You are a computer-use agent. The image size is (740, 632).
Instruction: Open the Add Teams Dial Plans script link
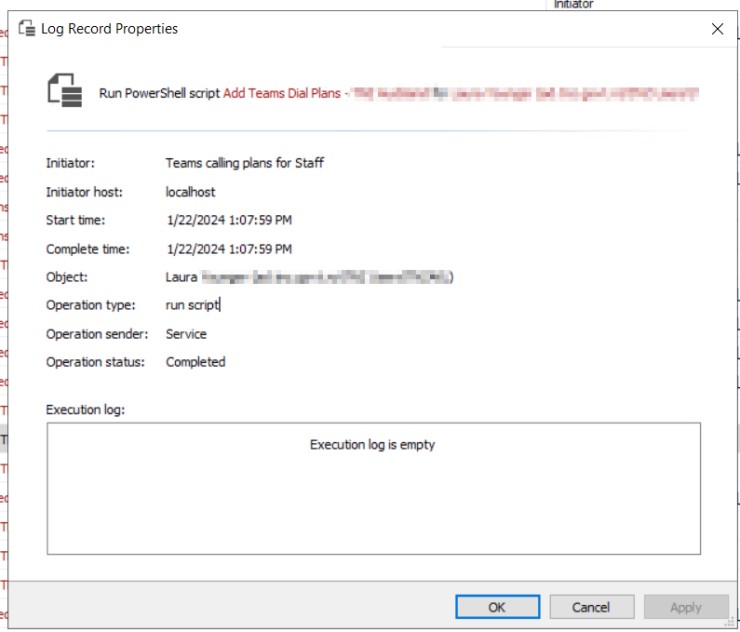(x=282, y=93)
